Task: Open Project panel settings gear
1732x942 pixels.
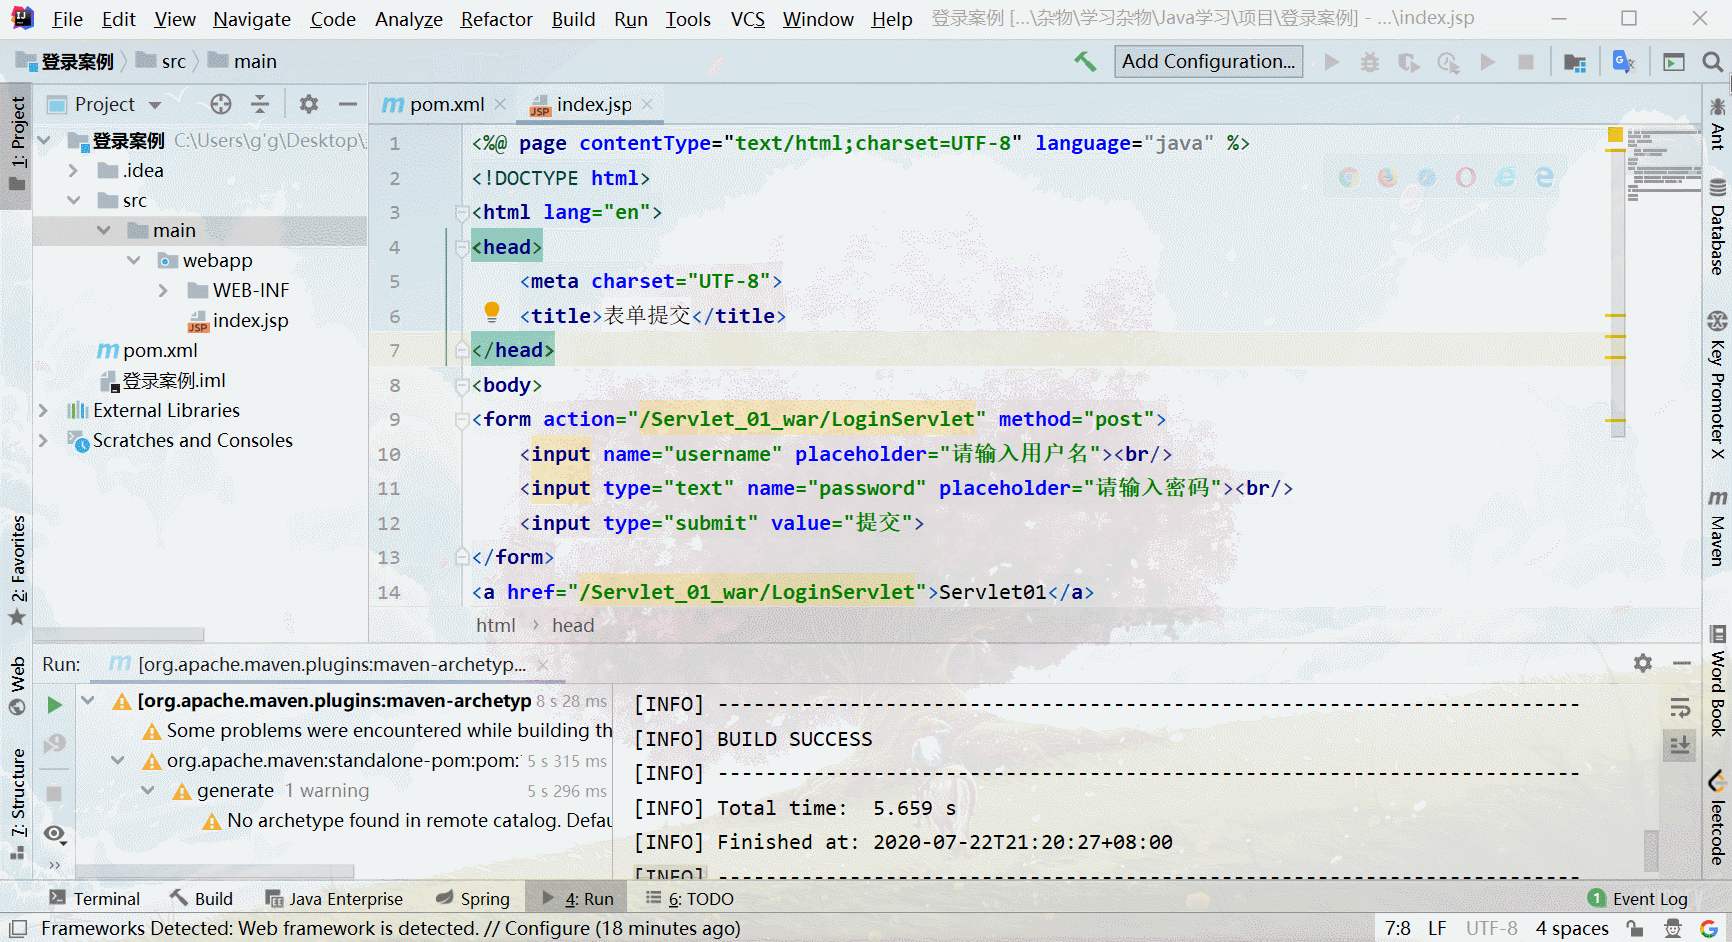Action: pos(309,104)
